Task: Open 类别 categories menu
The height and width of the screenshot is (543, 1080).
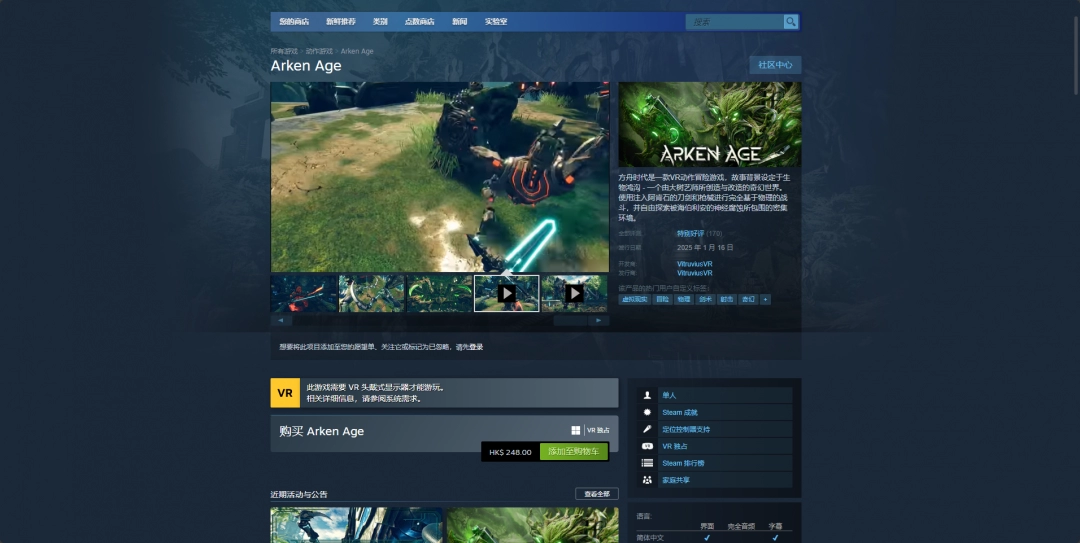Action: (380, 22)
